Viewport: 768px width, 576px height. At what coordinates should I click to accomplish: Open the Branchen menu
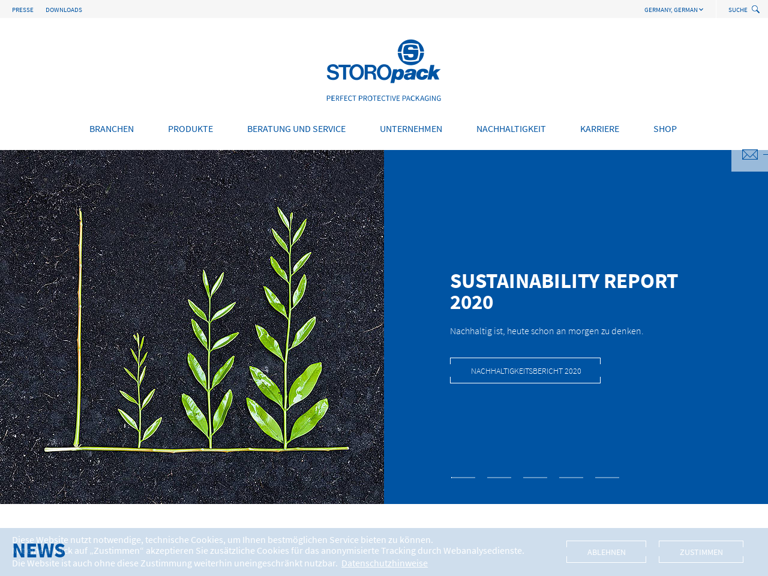coord(111,129)
